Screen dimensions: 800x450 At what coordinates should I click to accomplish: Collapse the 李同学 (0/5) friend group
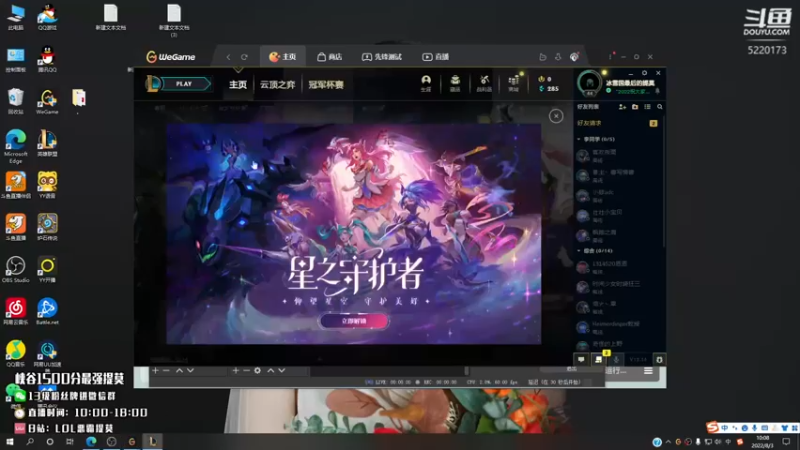click(x=597, y=139)
